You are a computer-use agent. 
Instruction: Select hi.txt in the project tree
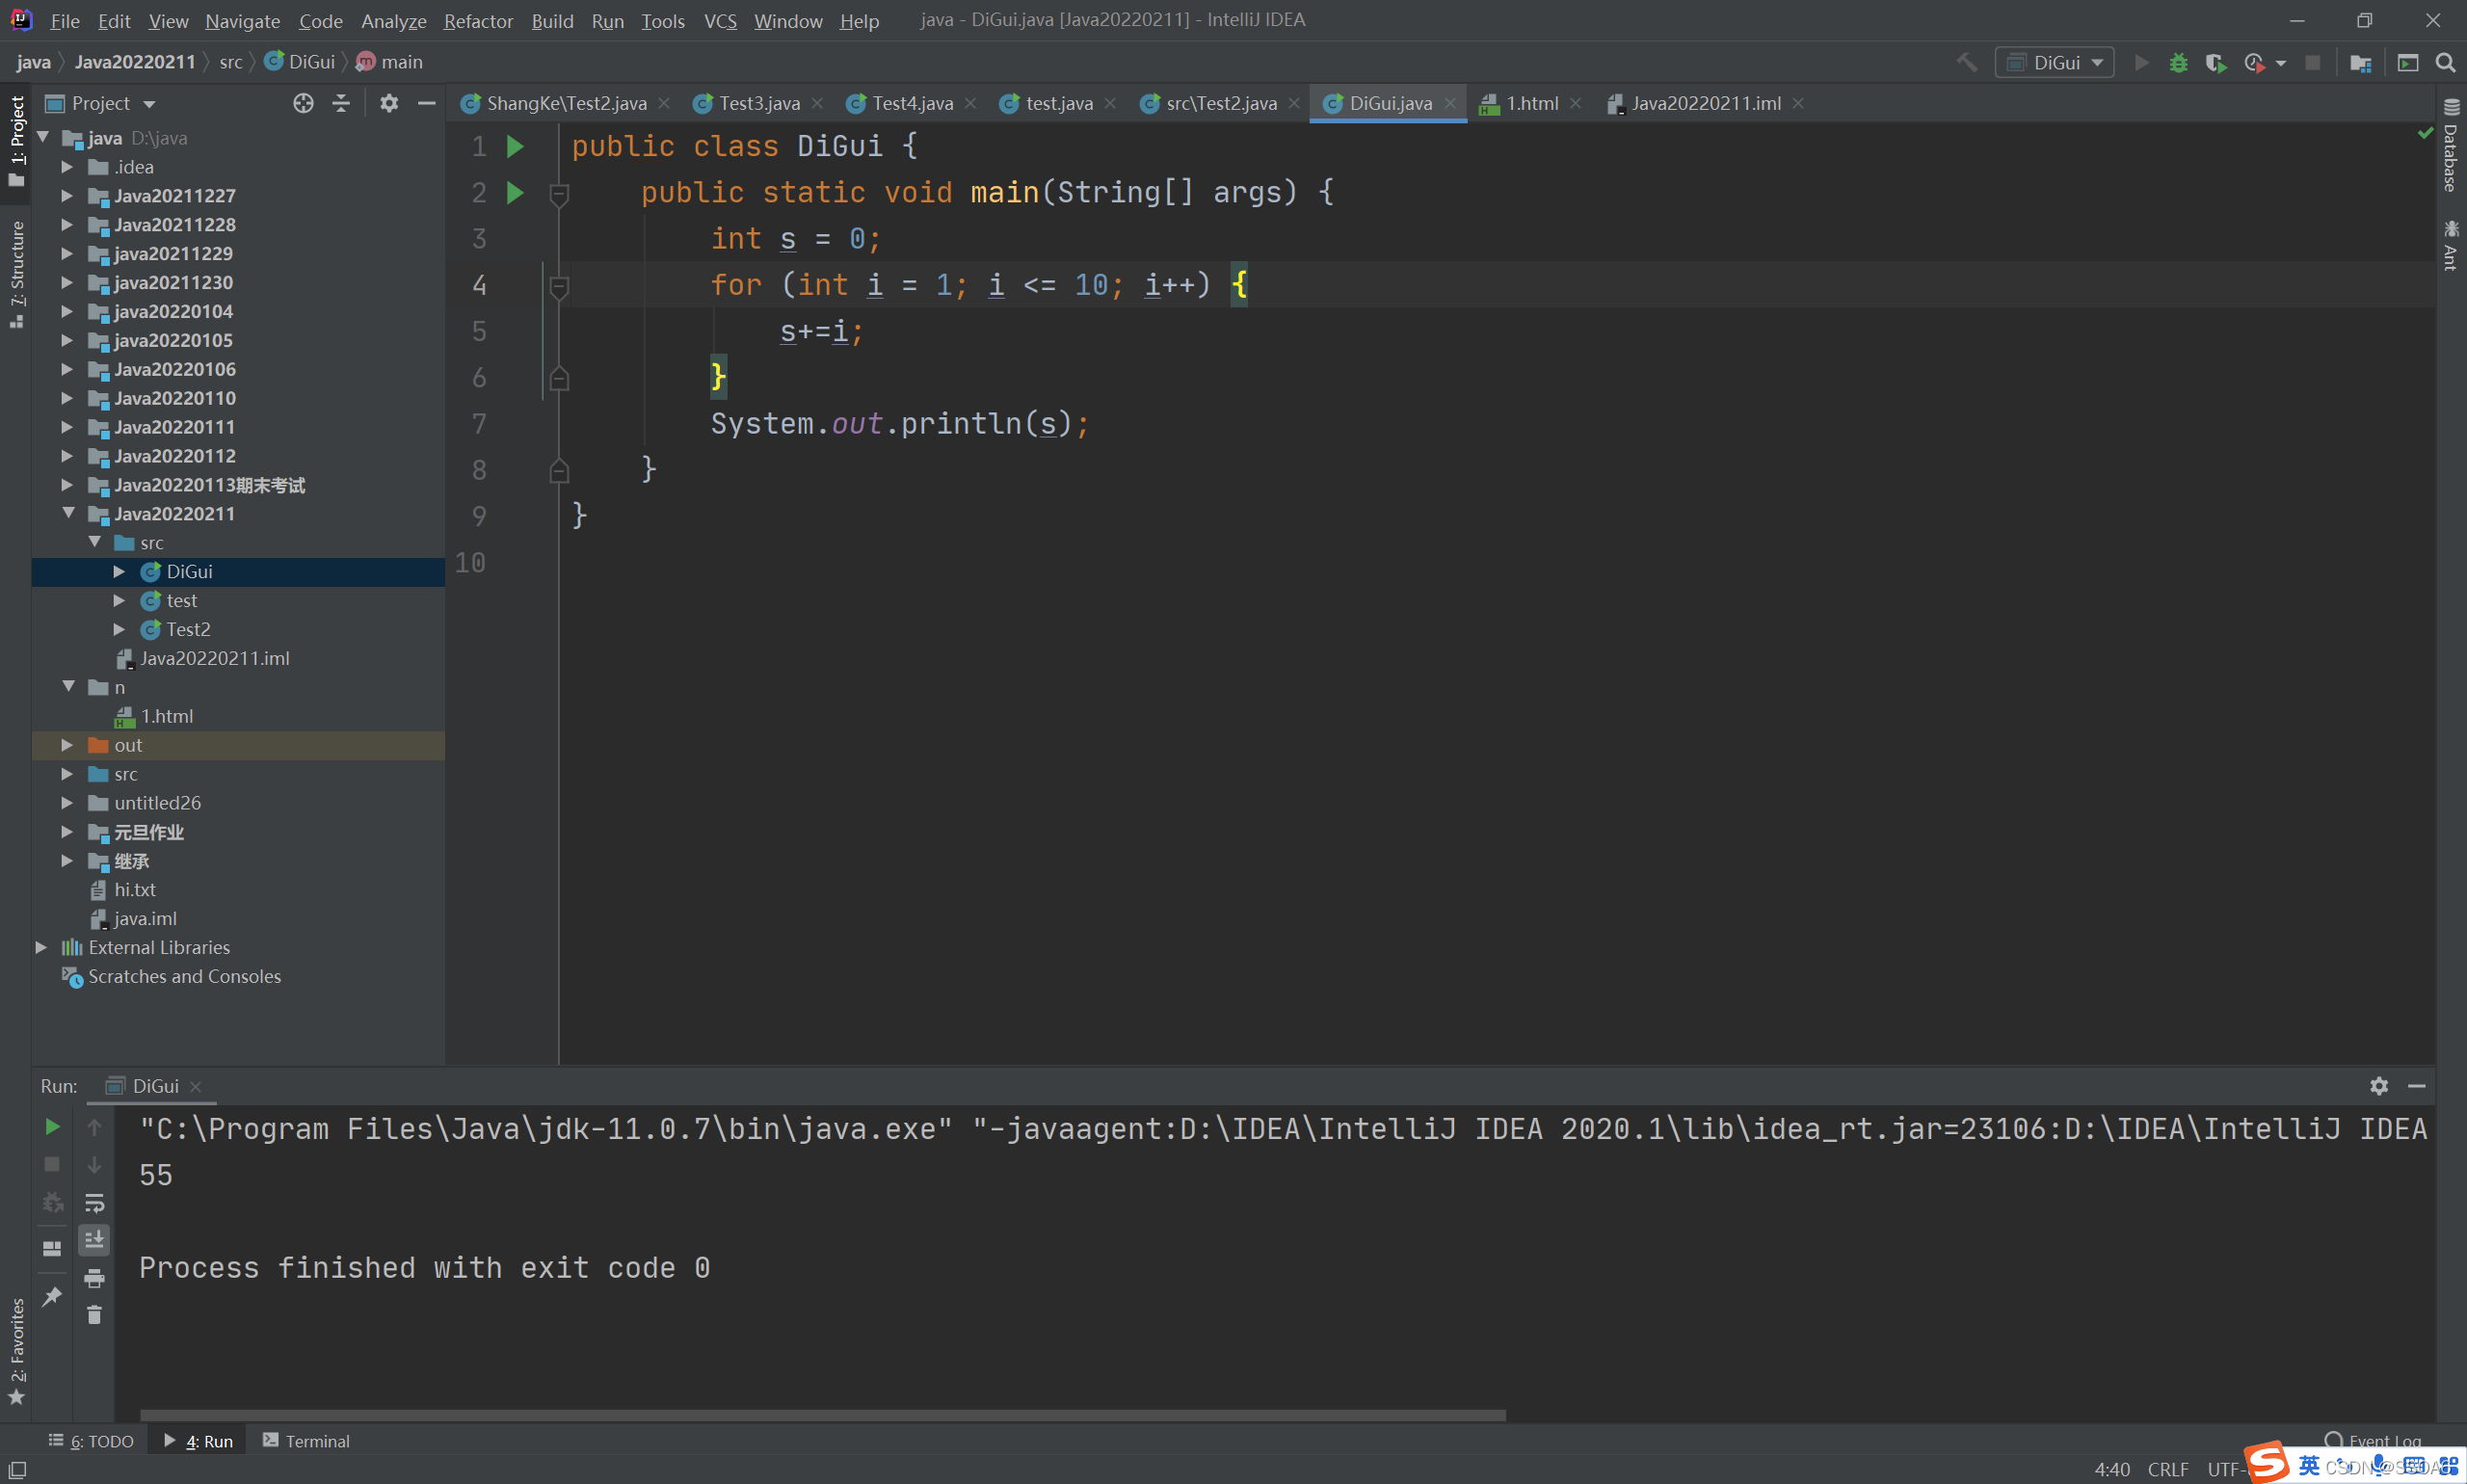click(134, 889)
